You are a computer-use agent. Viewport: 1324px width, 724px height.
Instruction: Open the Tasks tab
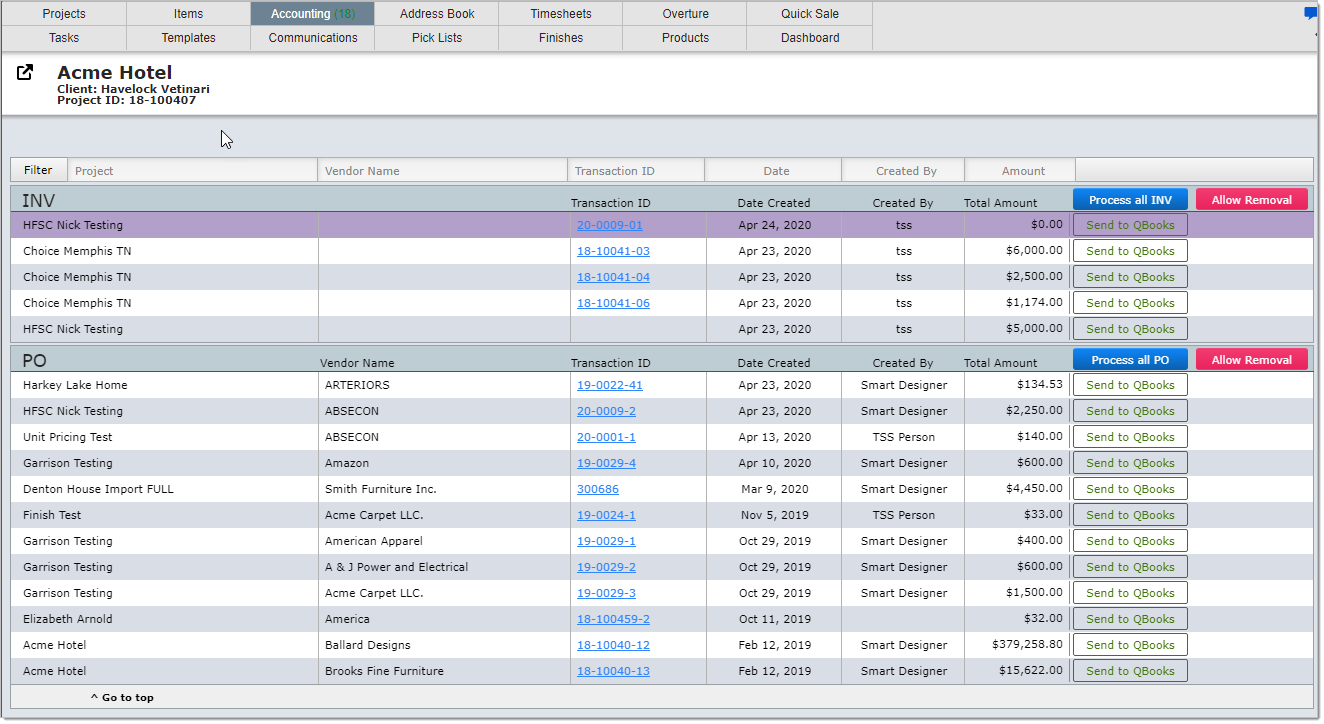pyautogui.click(x=64, y=38)
